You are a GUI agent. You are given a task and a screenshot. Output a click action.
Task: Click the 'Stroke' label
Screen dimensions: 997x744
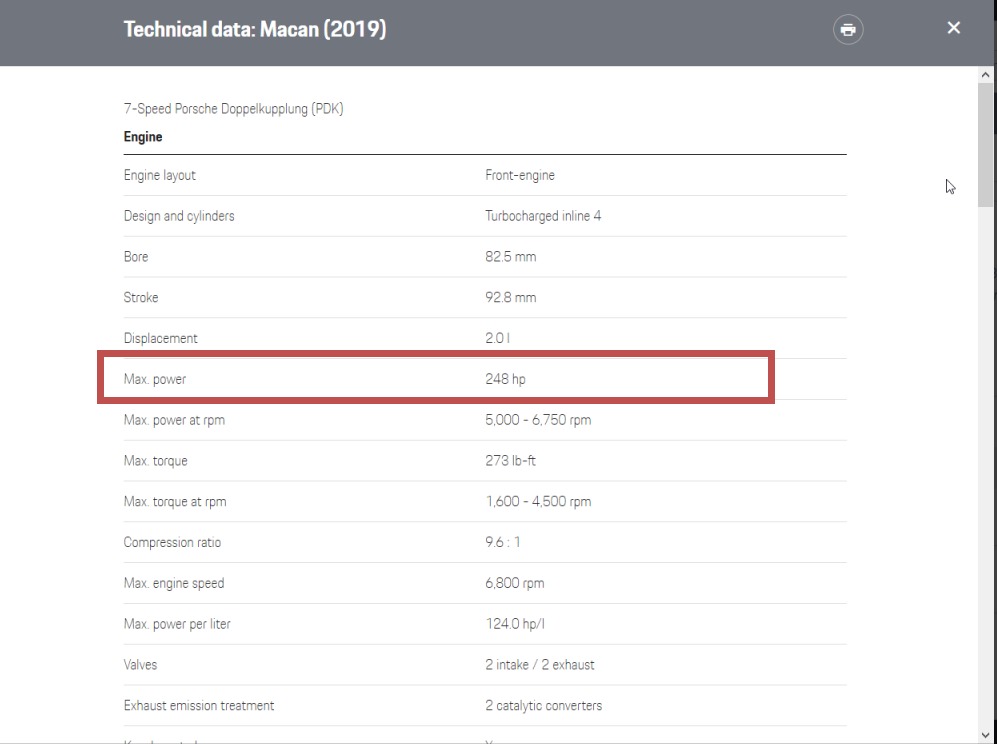[x=141, y=298]
